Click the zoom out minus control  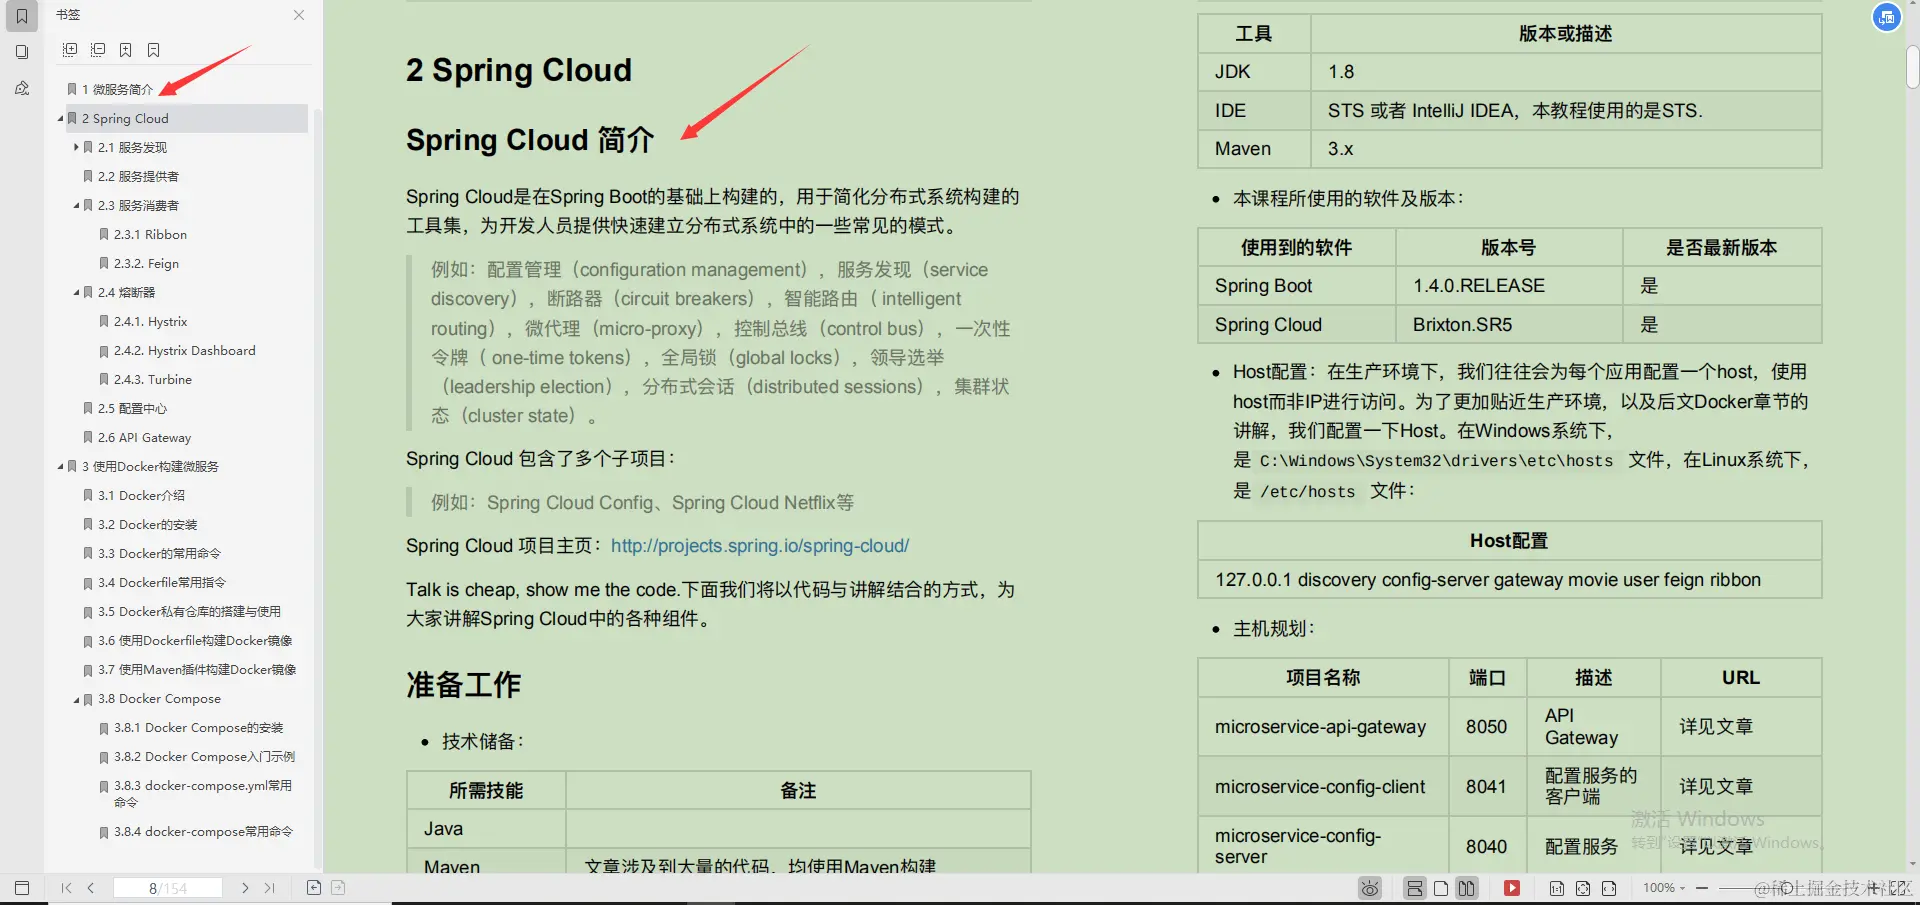click(x=1703, y=887)
